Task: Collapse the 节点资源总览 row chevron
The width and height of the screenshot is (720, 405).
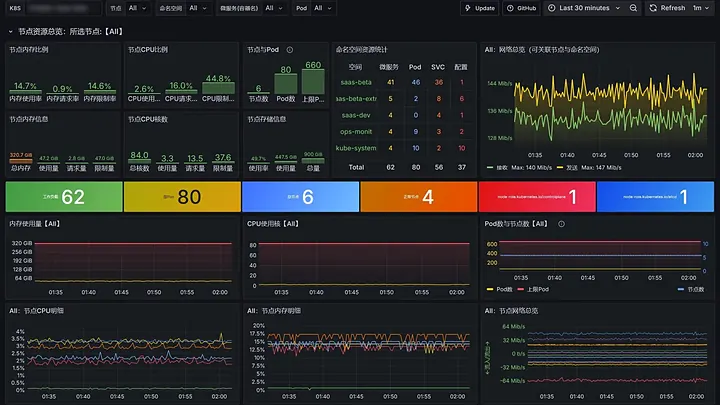Action: point(10,32)
